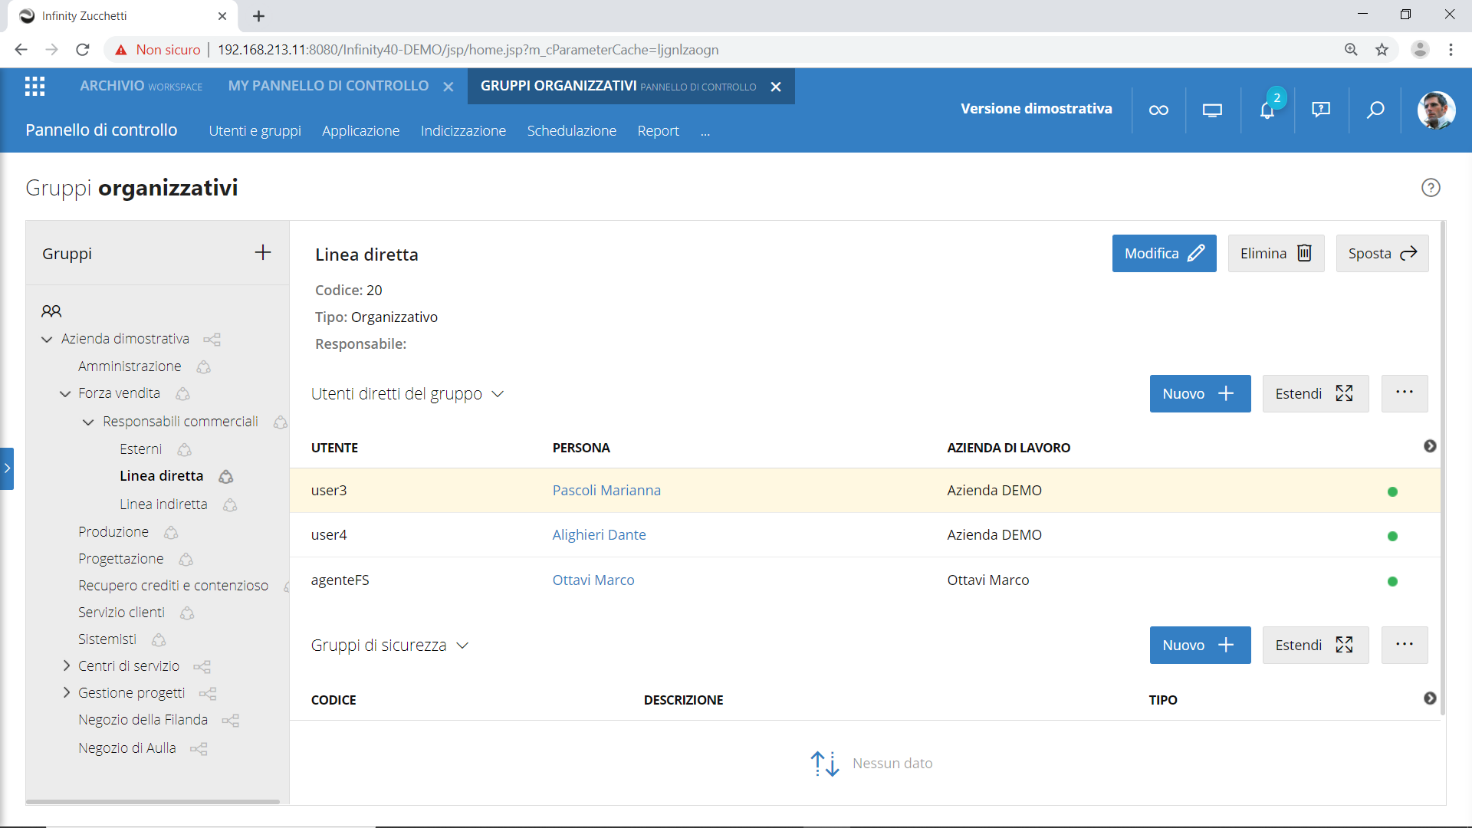Open the app launcher grid icon
Image resolution: width=1472 pixels, height=828 pixels.
click(x=34, y=86)
